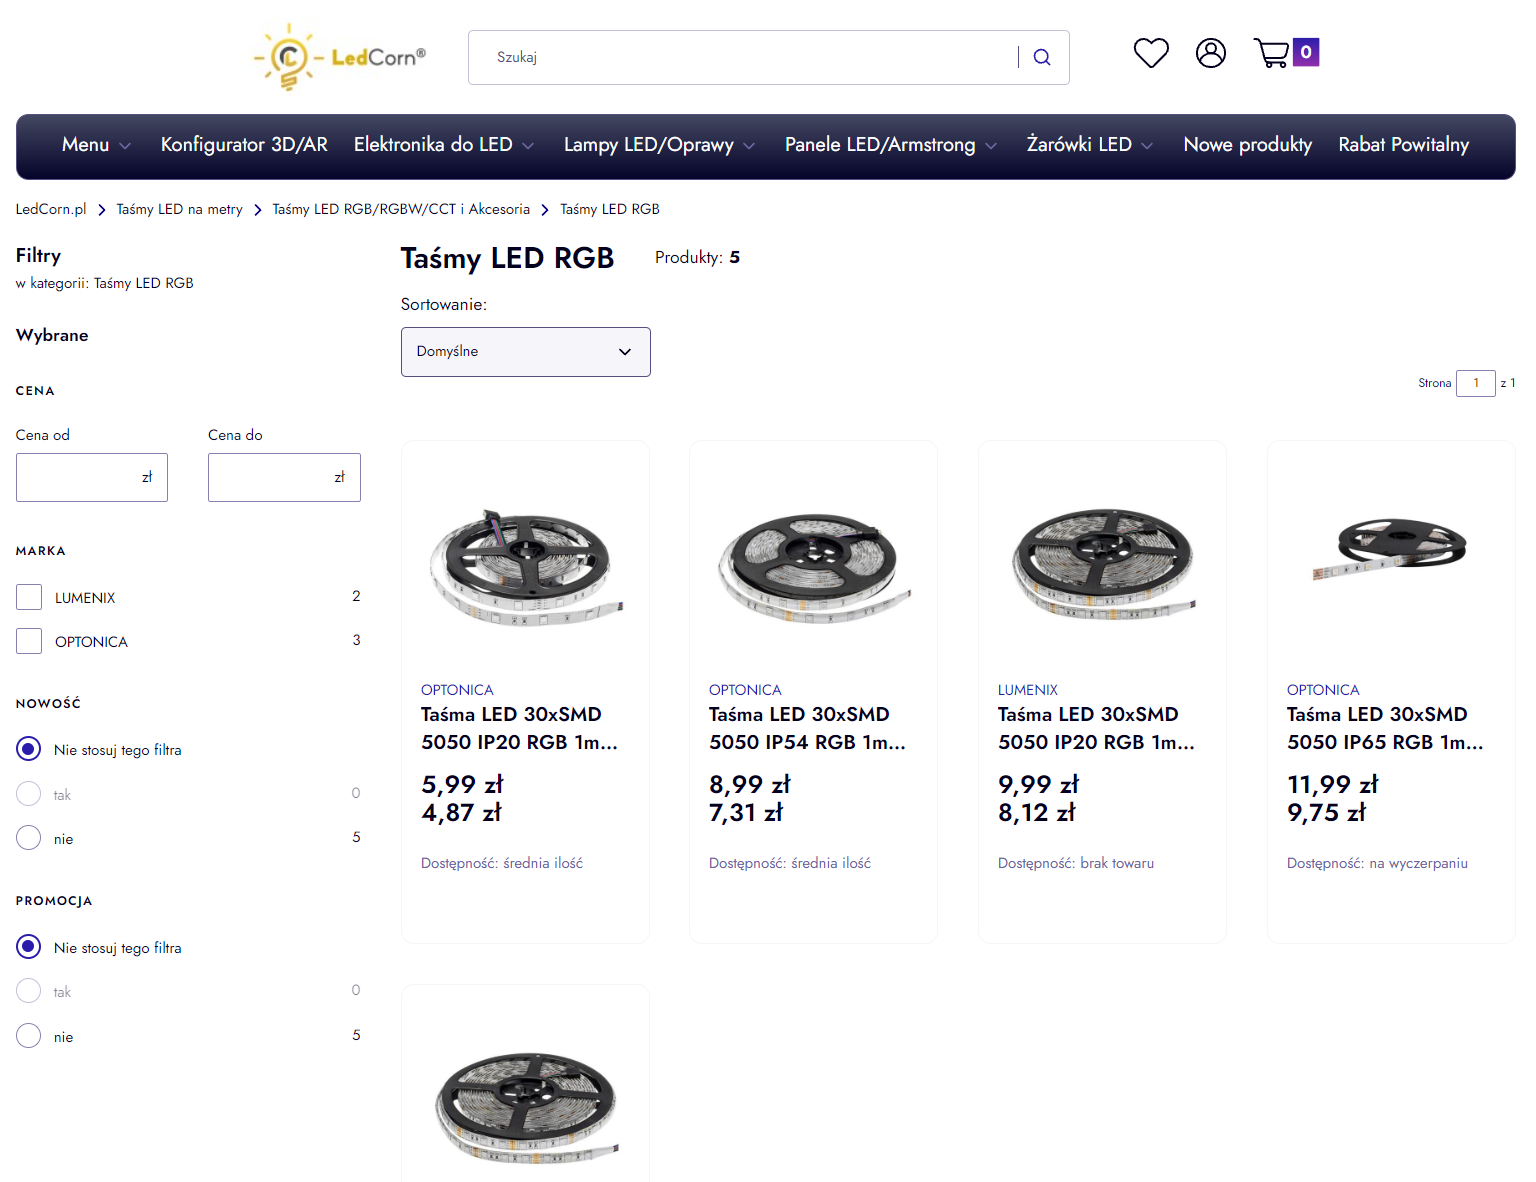1536x1182 pixels.
Task: Click the 'Produkty: 5' count
Action: [698, 257]
